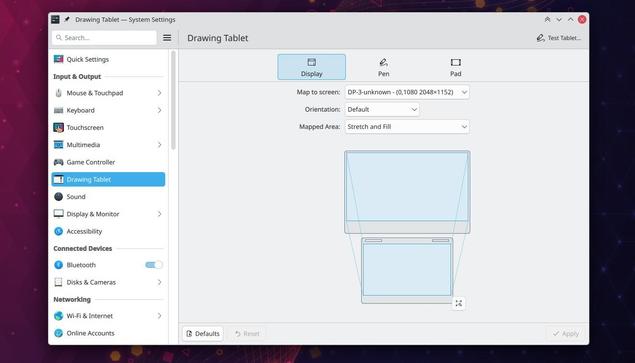Screen dimensions: 635x363
Task: Open the Mapped Area dropdown
Action: (x=407, y=127)
